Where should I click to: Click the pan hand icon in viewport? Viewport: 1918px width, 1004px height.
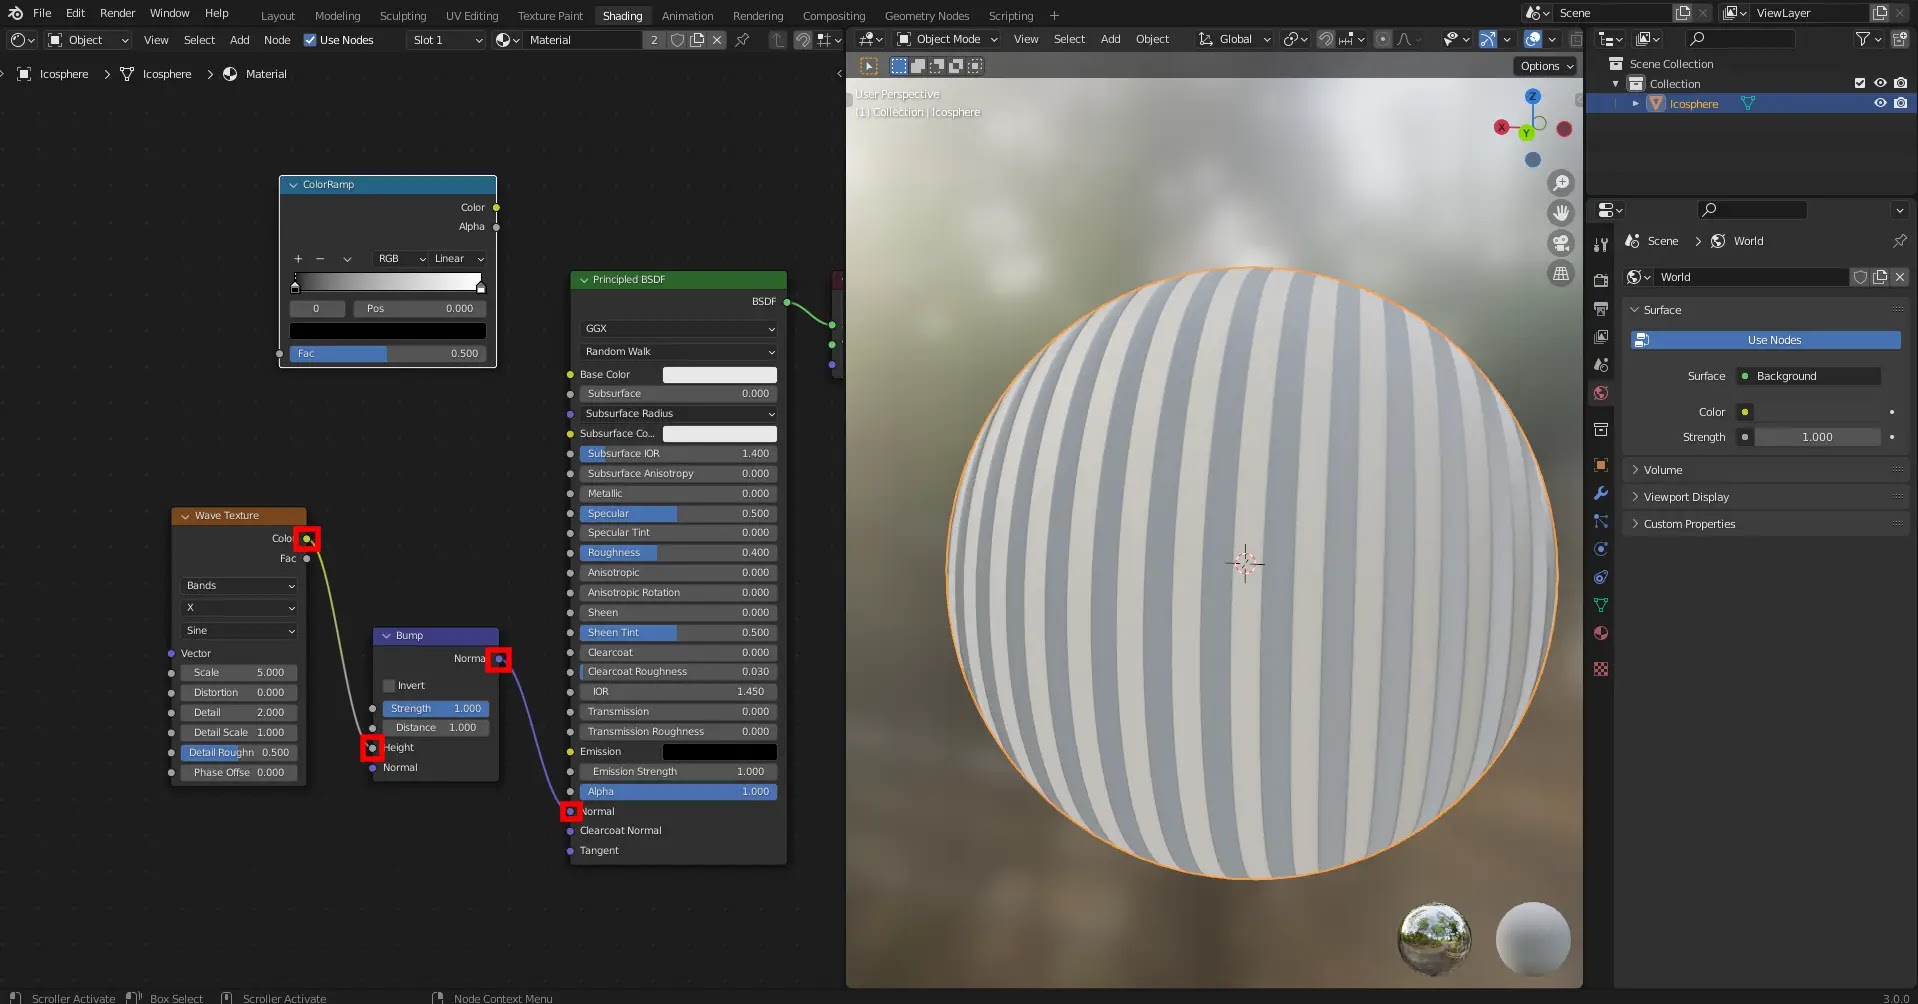pyautogui.click(x=1560, y=213)
